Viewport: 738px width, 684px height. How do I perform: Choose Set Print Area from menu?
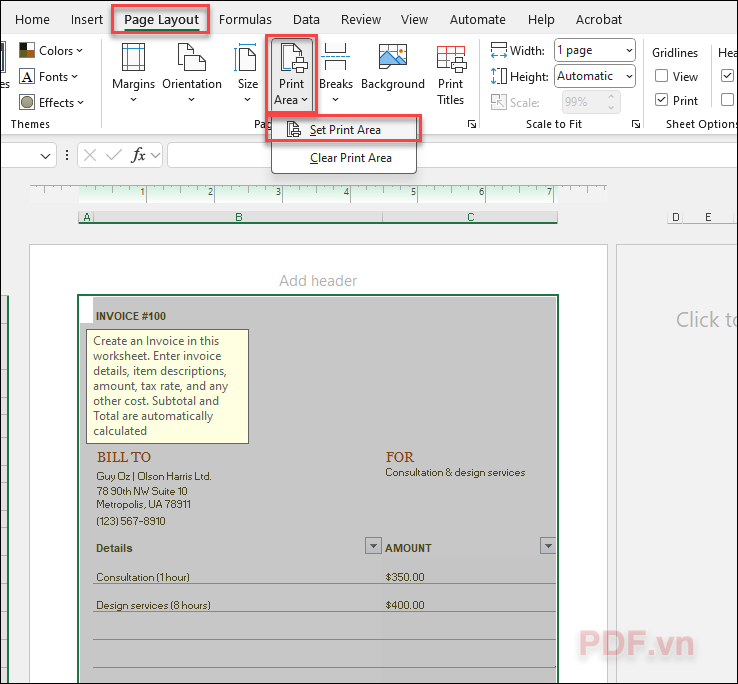pos(344,129)
